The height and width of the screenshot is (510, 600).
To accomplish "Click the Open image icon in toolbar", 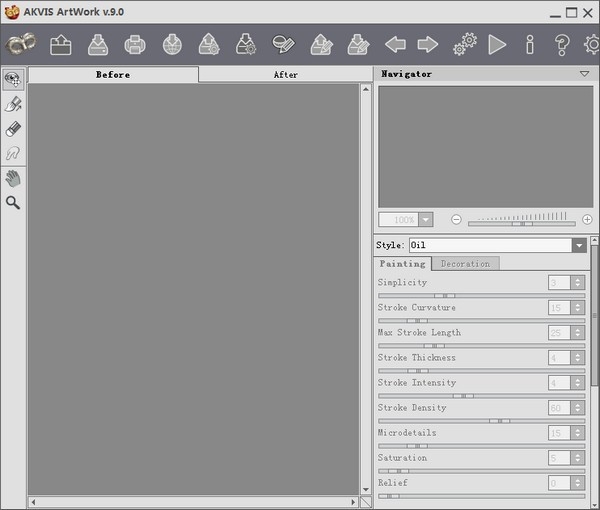I will pos(60,45).
